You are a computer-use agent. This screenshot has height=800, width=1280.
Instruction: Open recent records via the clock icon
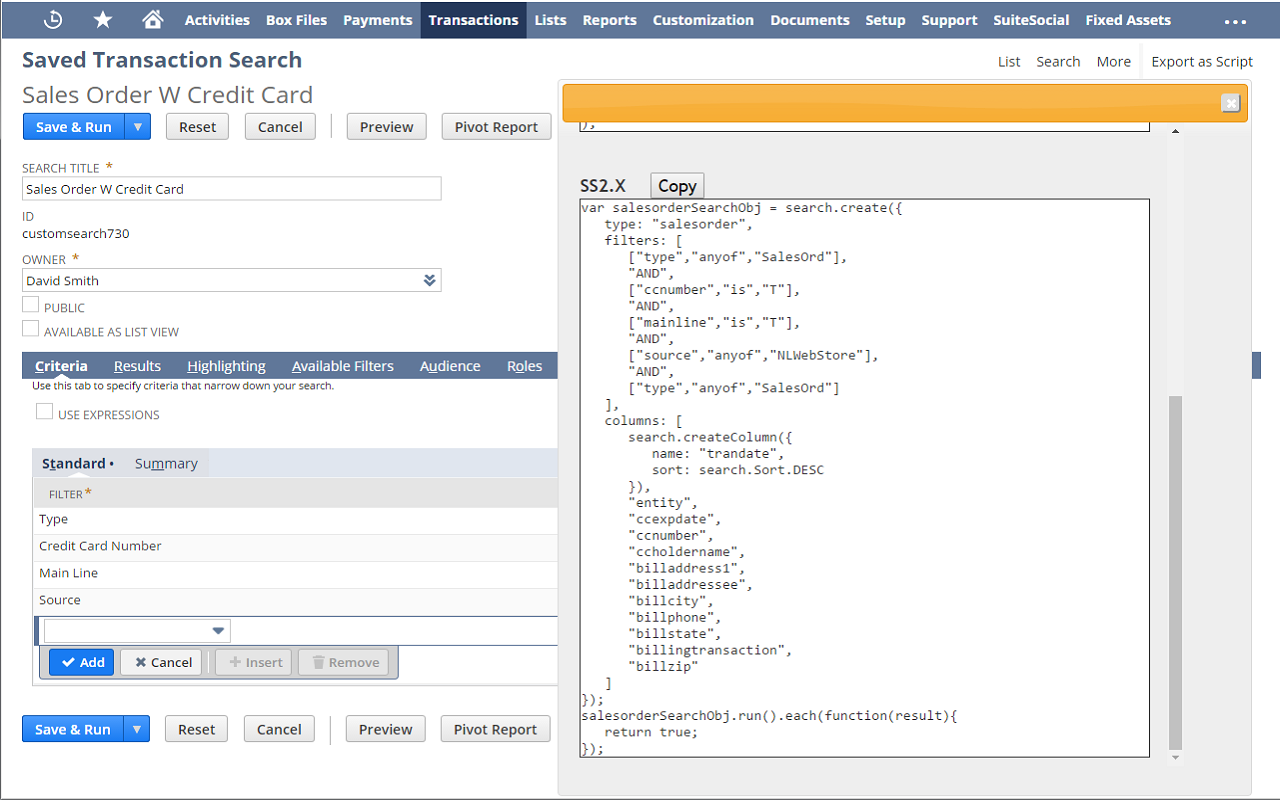[x=52, y=19]
